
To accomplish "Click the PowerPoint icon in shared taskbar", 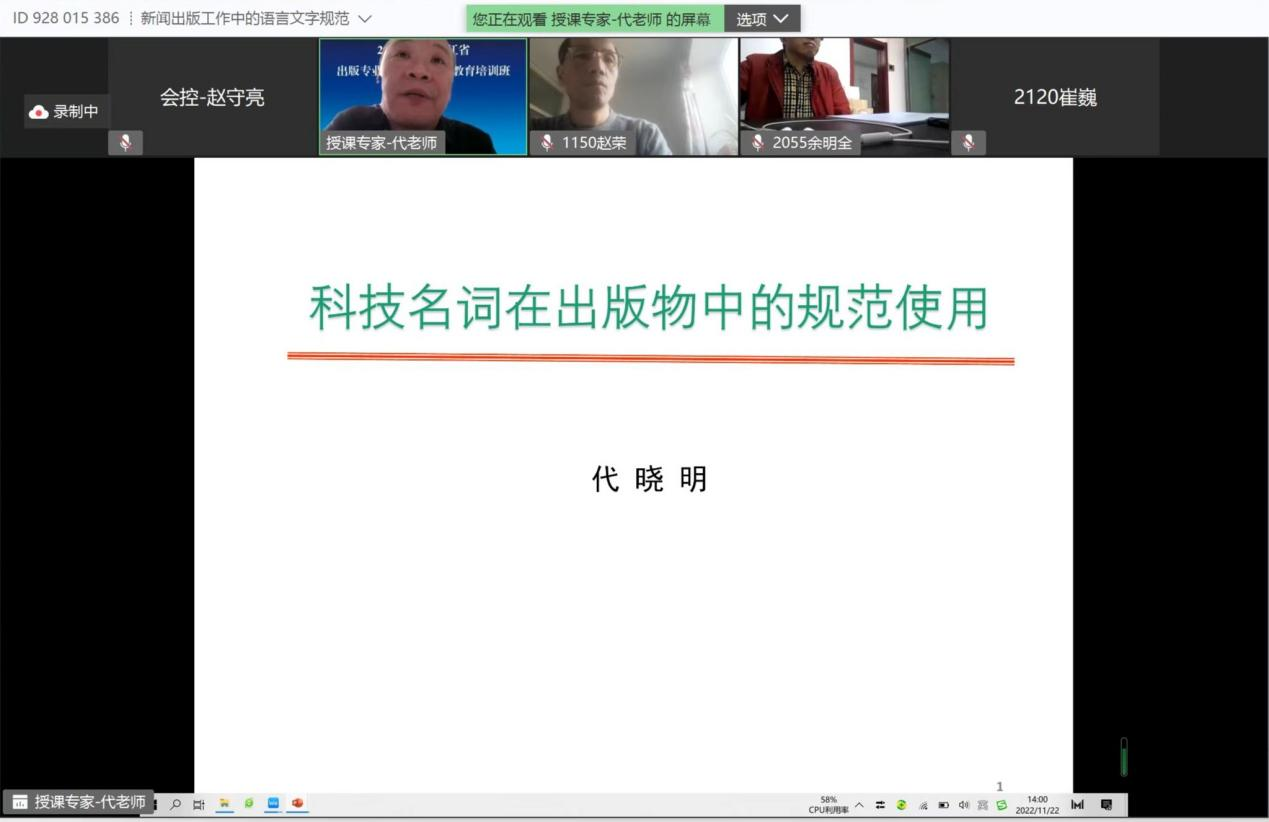I will (297, 804).
